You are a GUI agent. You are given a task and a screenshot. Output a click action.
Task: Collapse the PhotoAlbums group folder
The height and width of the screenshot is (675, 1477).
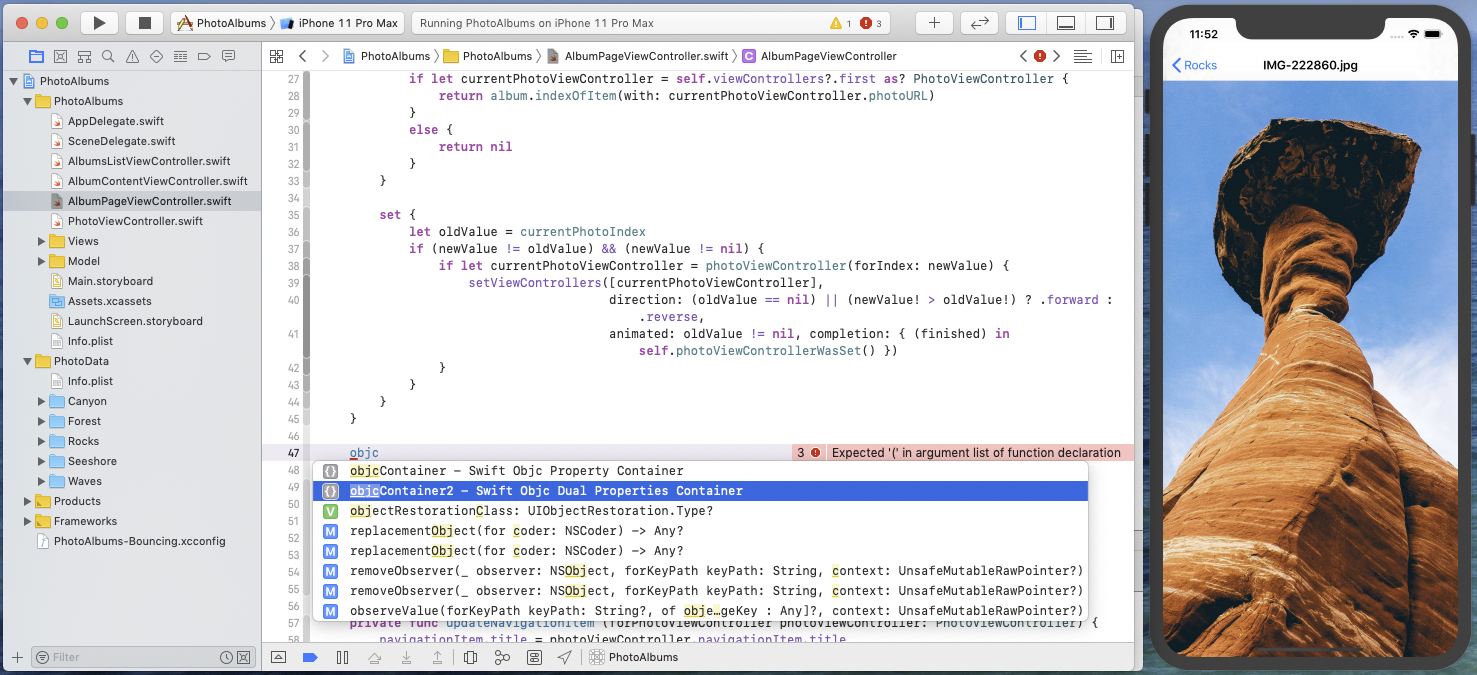27,101
